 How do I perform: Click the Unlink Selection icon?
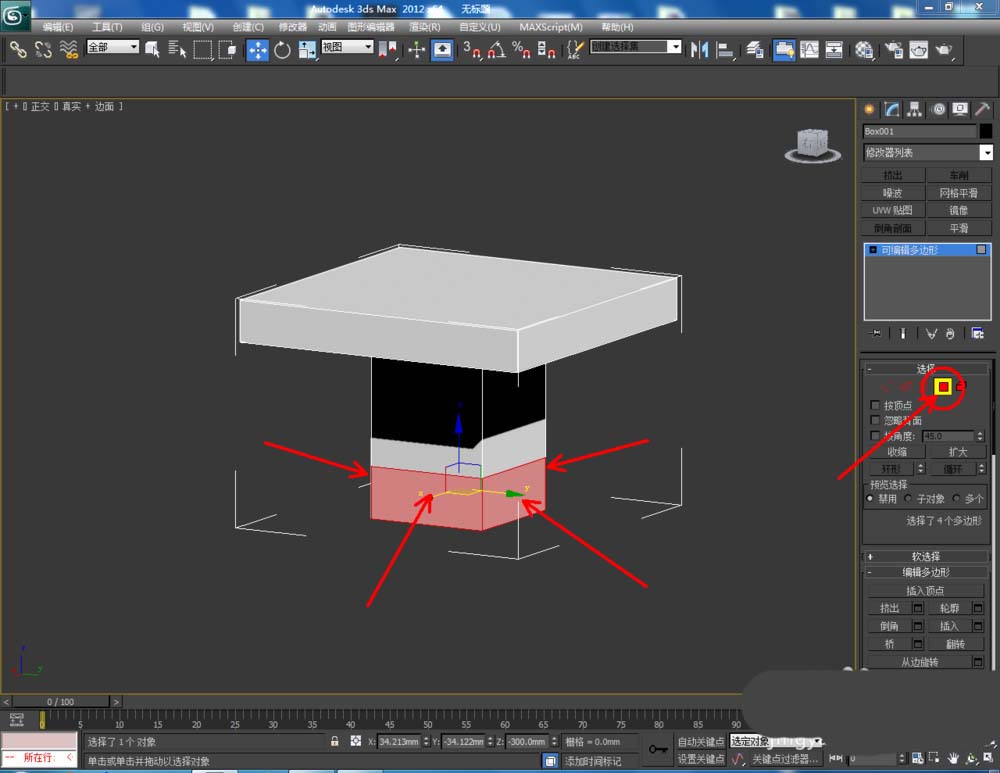[x=43, y=50]
